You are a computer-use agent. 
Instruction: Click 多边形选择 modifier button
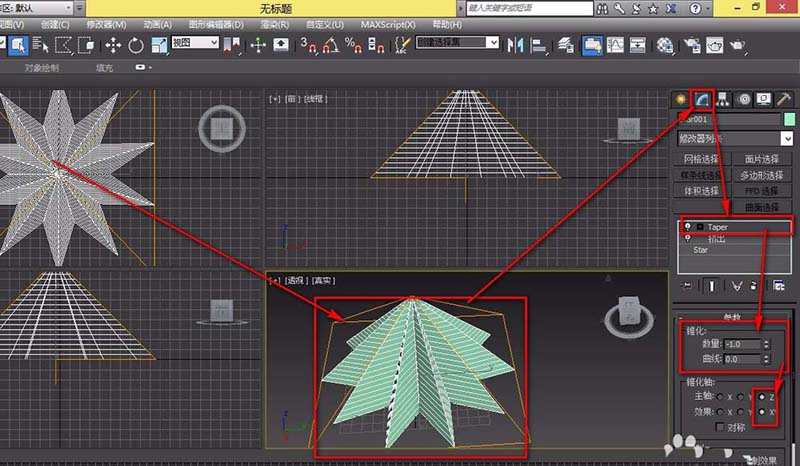[x=762, y=175]
